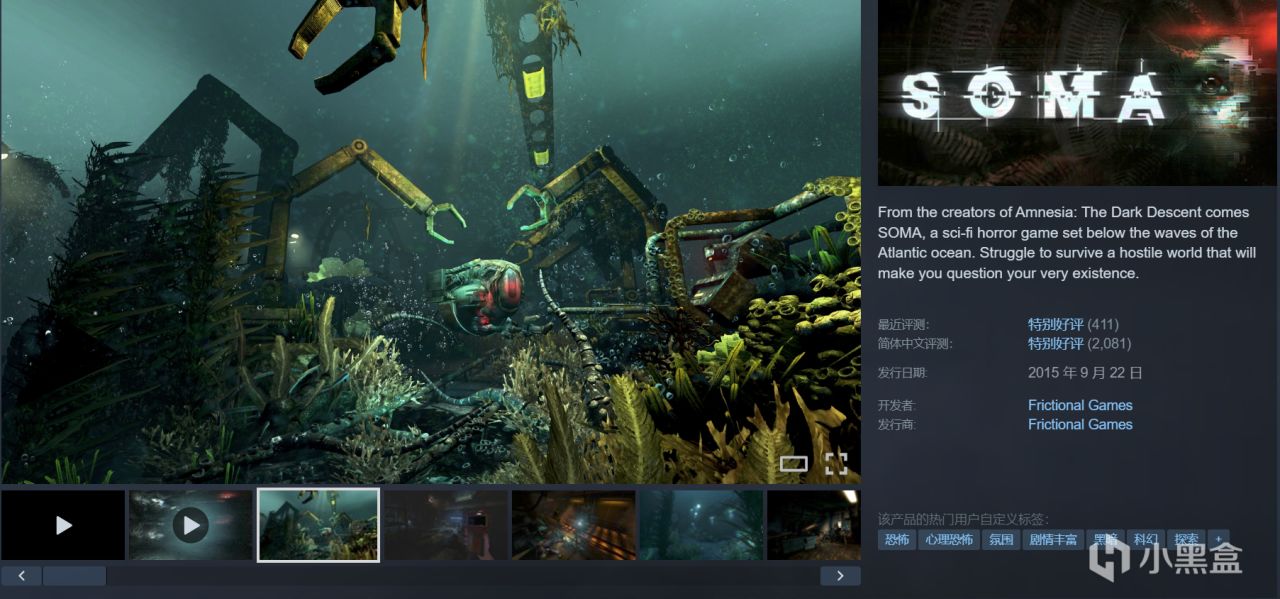Viewport: 1280px width, 599px height.
Task: Click the 该产品的热门用户自定义标签 heading
Action: 963,519
